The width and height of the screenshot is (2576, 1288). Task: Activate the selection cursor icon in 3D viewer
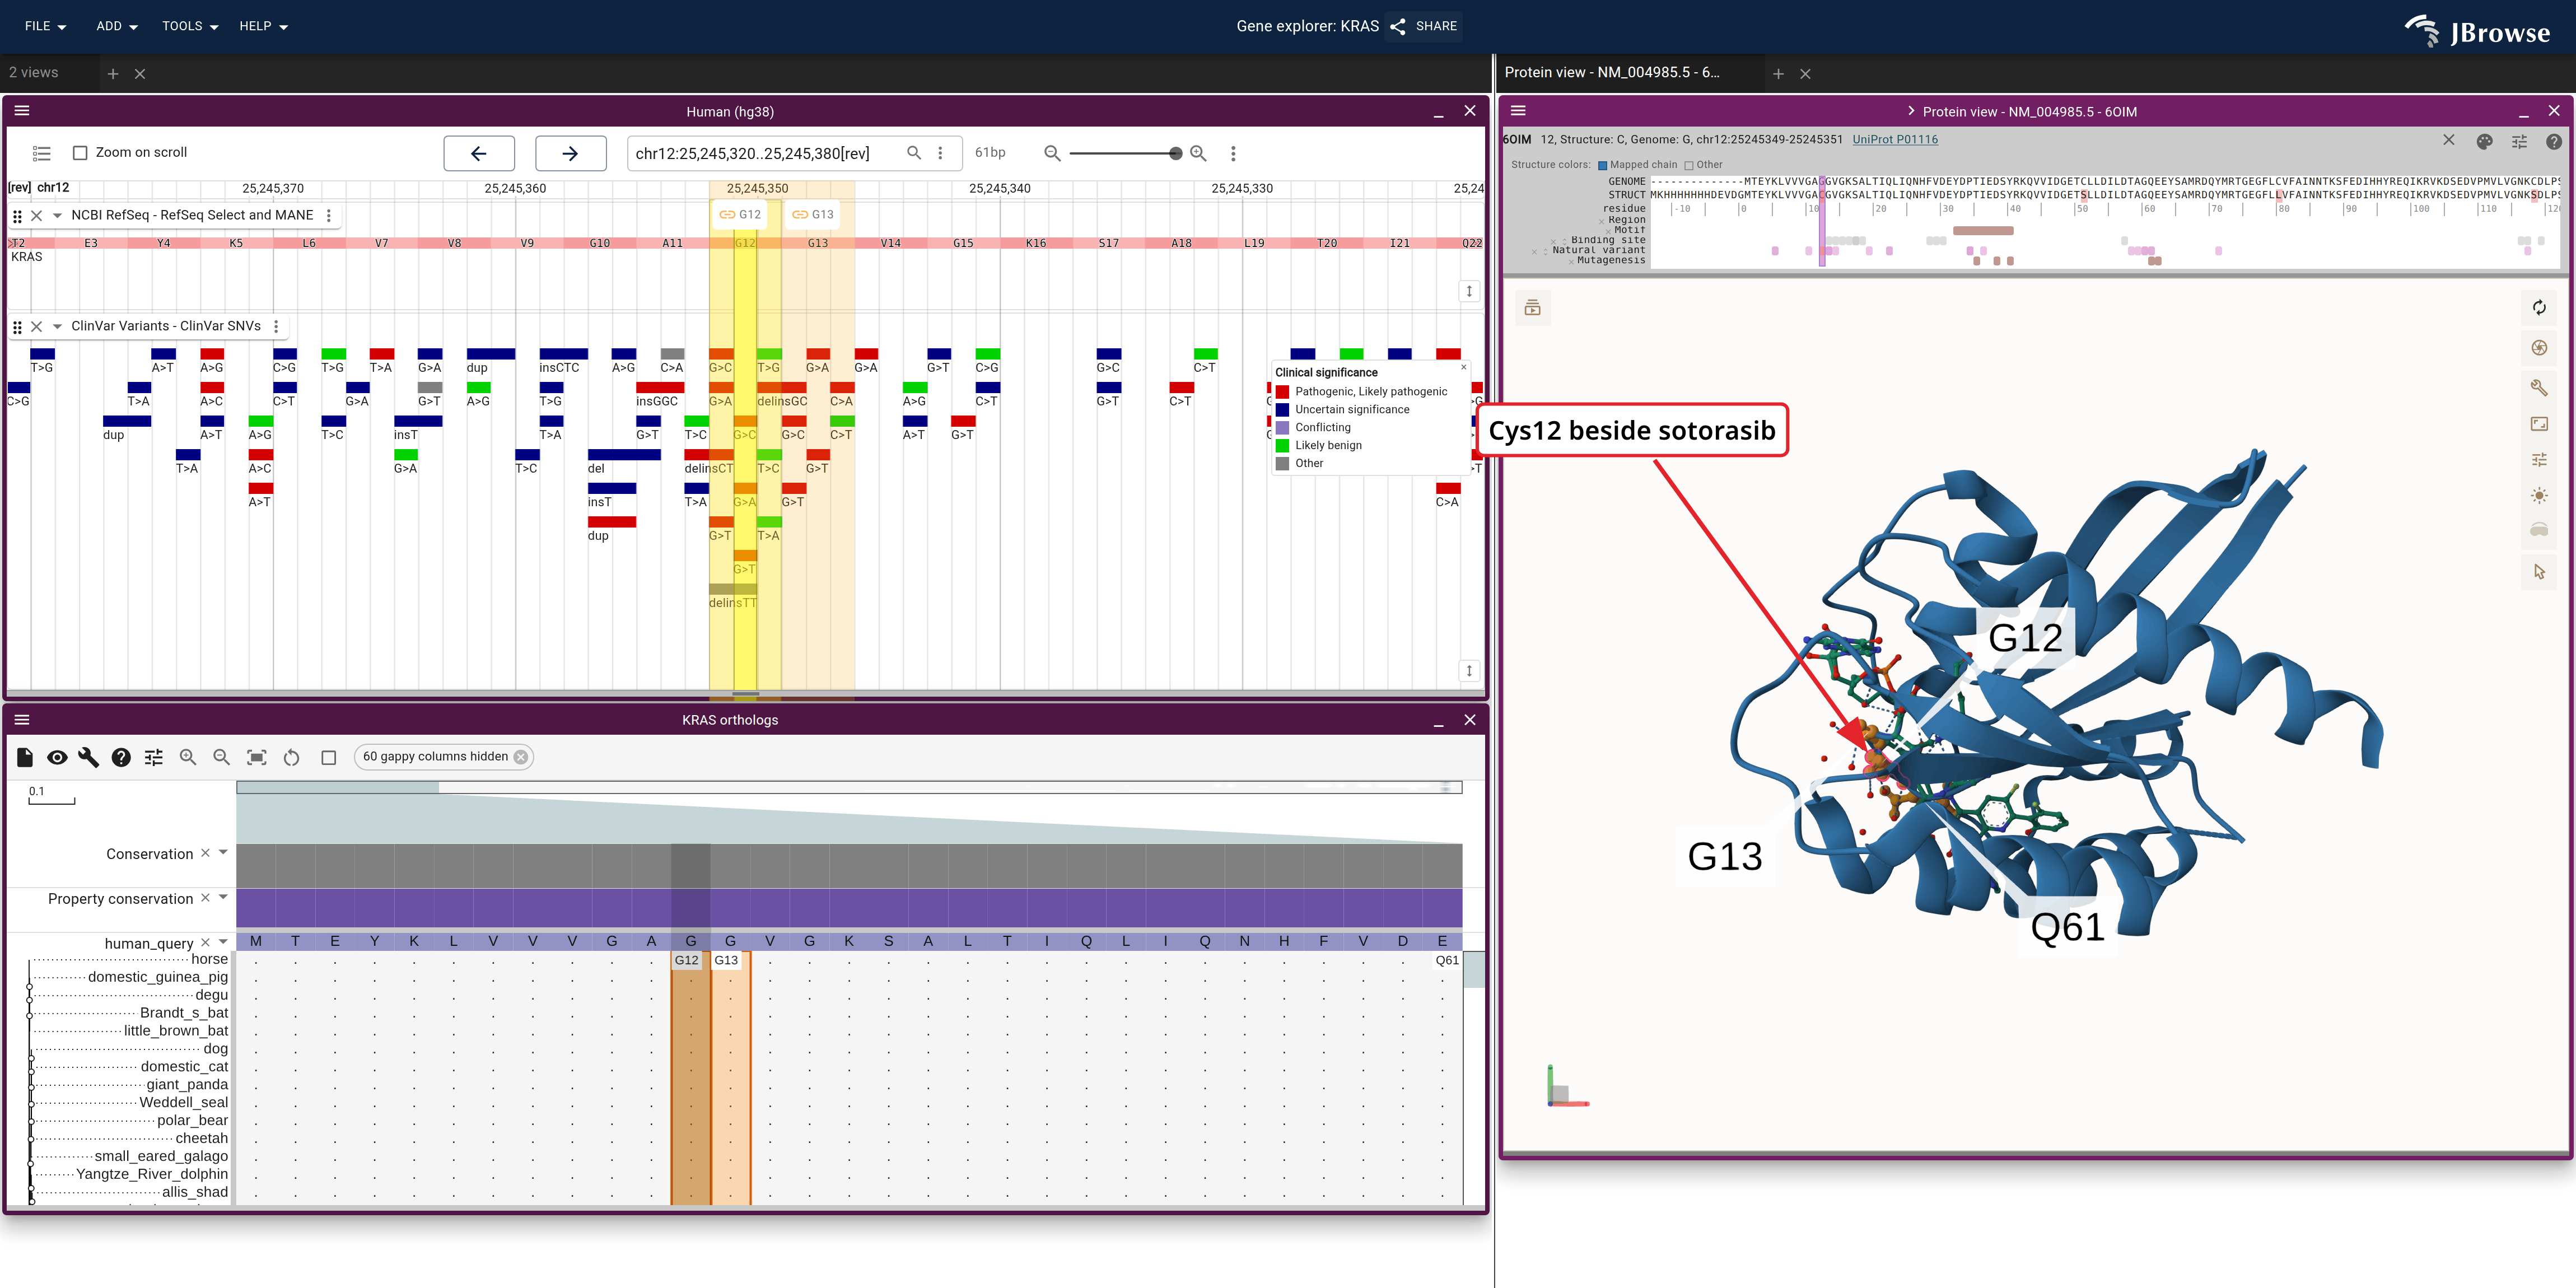point(2539,572)
